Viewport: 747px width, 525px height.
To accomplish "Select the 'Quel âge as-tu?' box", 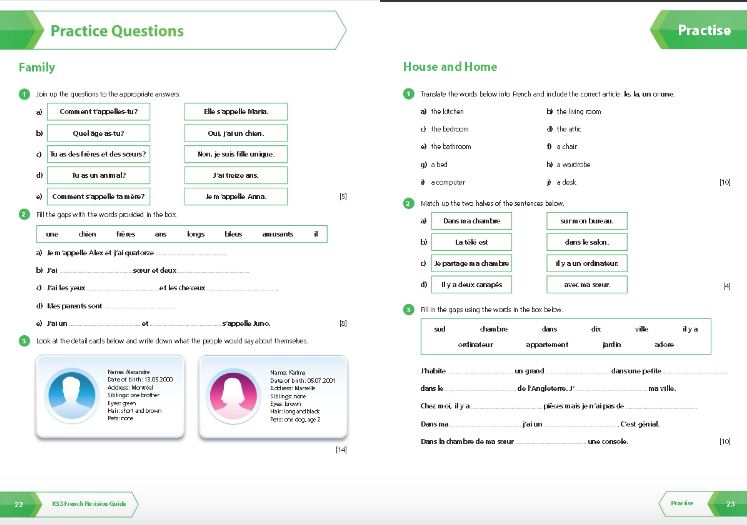I will [x=99, y=133].
